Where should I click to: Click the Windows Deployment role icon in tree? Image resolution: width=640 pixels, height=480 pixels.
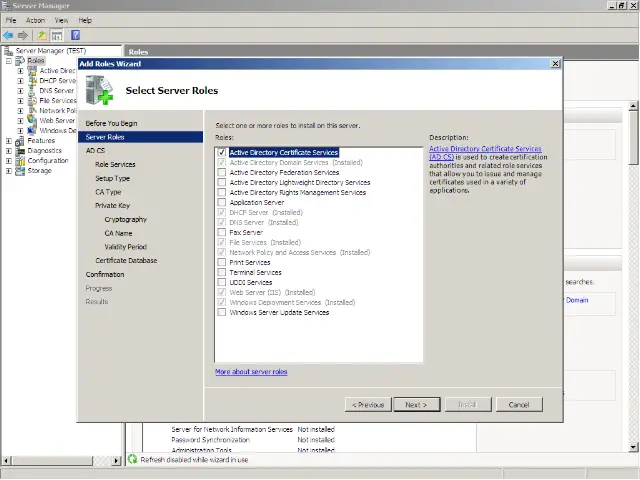pos(32,131)
